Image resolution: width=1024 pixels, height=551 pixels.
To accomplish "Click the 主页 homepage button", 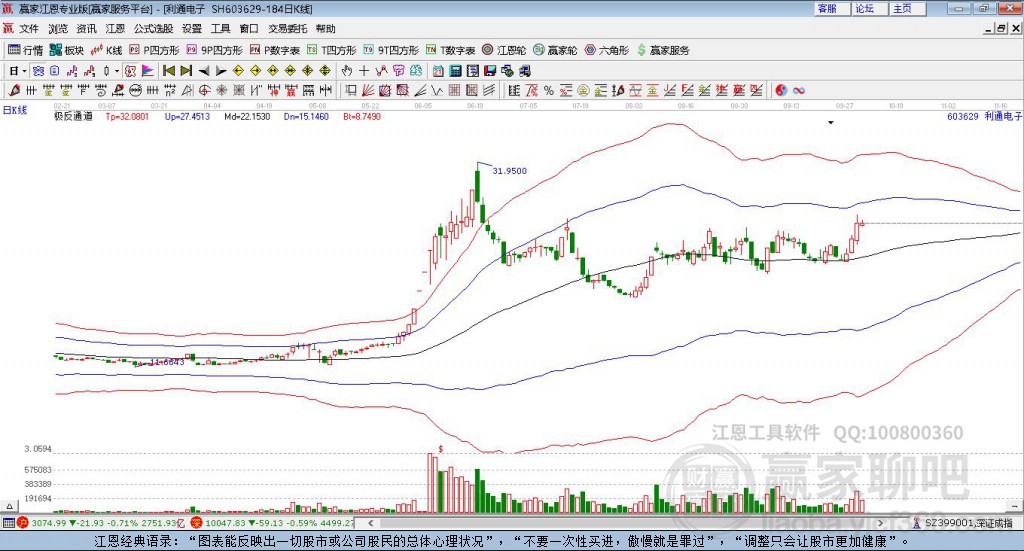I will 908,8.
